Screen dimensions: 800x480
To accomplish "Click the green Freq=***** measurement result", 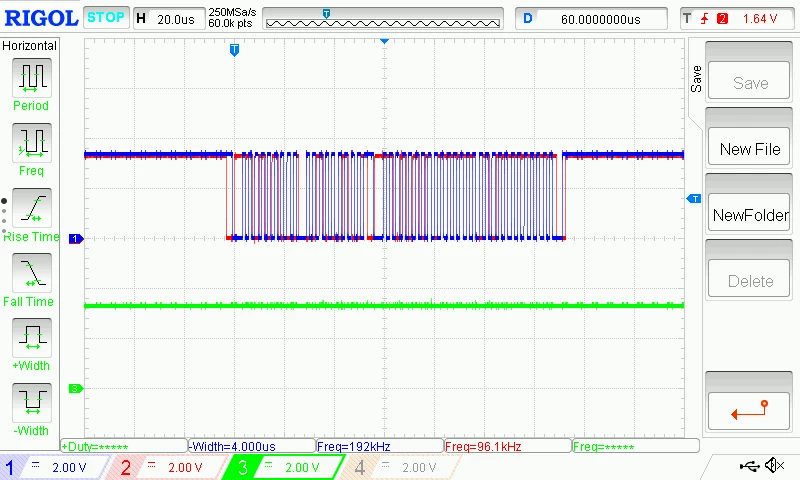I will (x=636, y=446).
